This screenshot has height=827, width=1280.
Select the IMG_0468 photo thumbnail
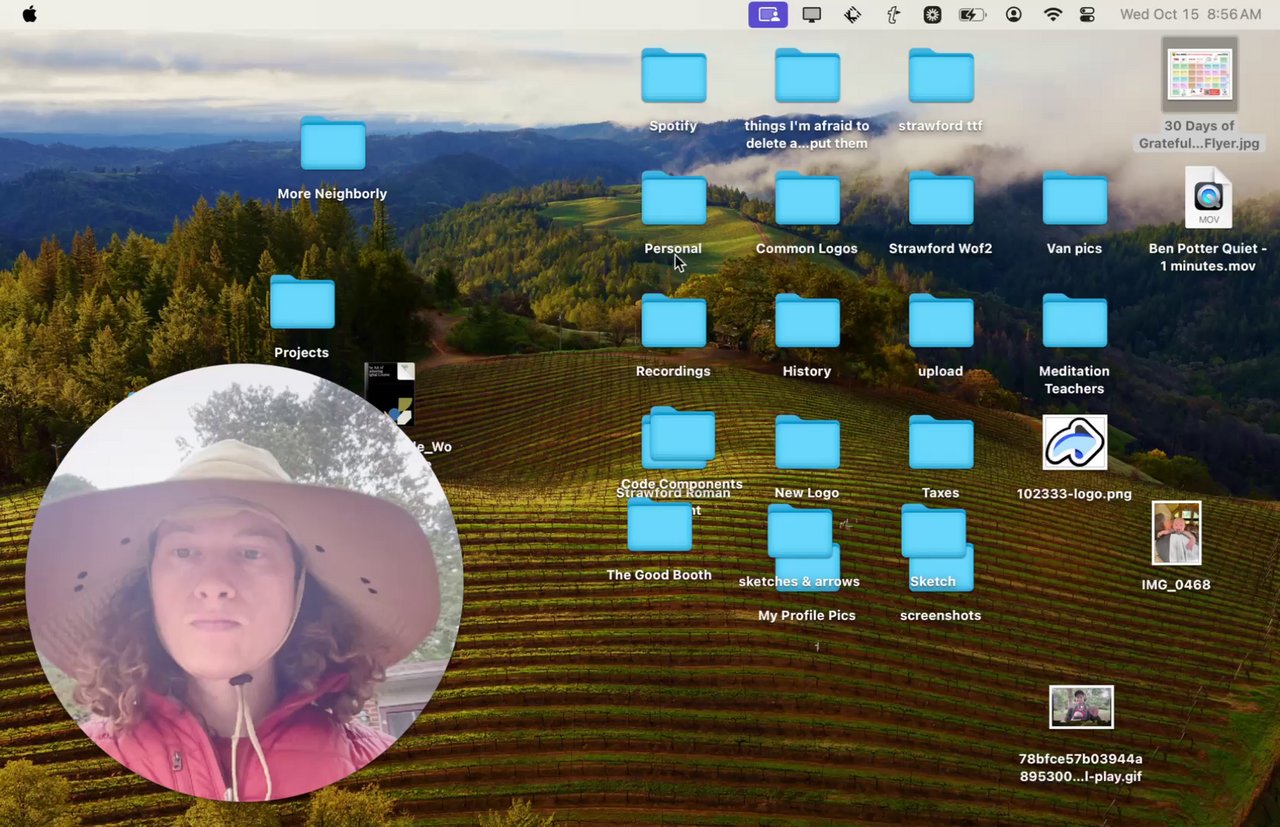1176,533
